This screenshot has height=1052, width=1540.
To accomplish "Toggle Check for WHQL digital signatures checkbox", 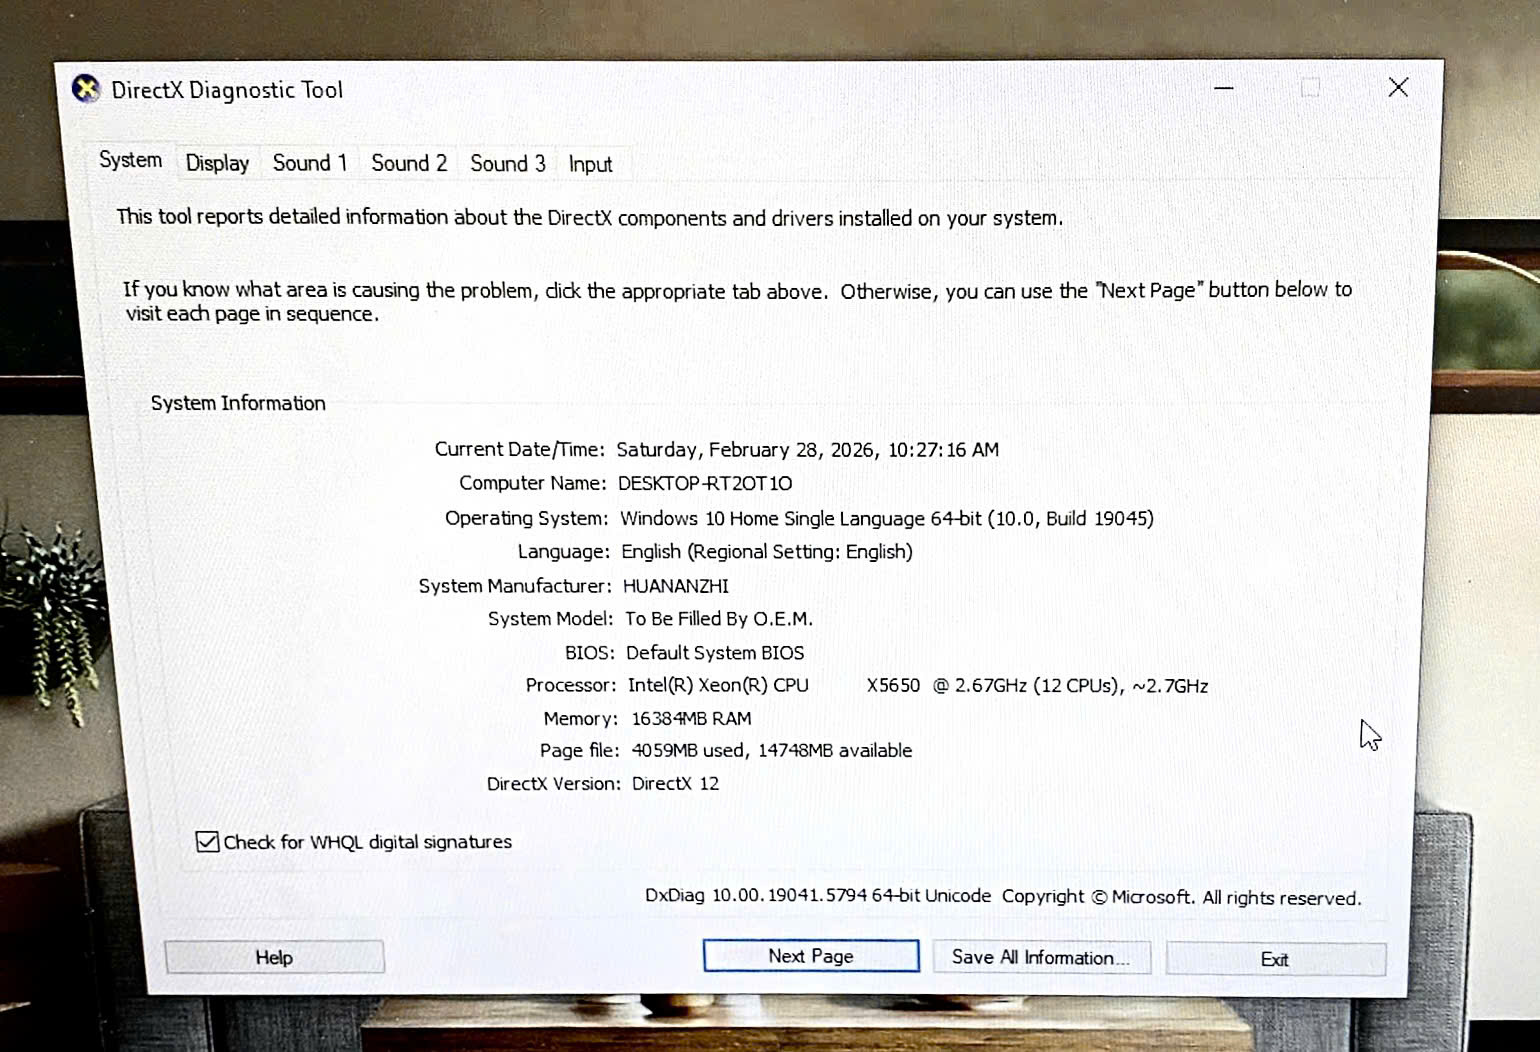I will pos(207,841).
